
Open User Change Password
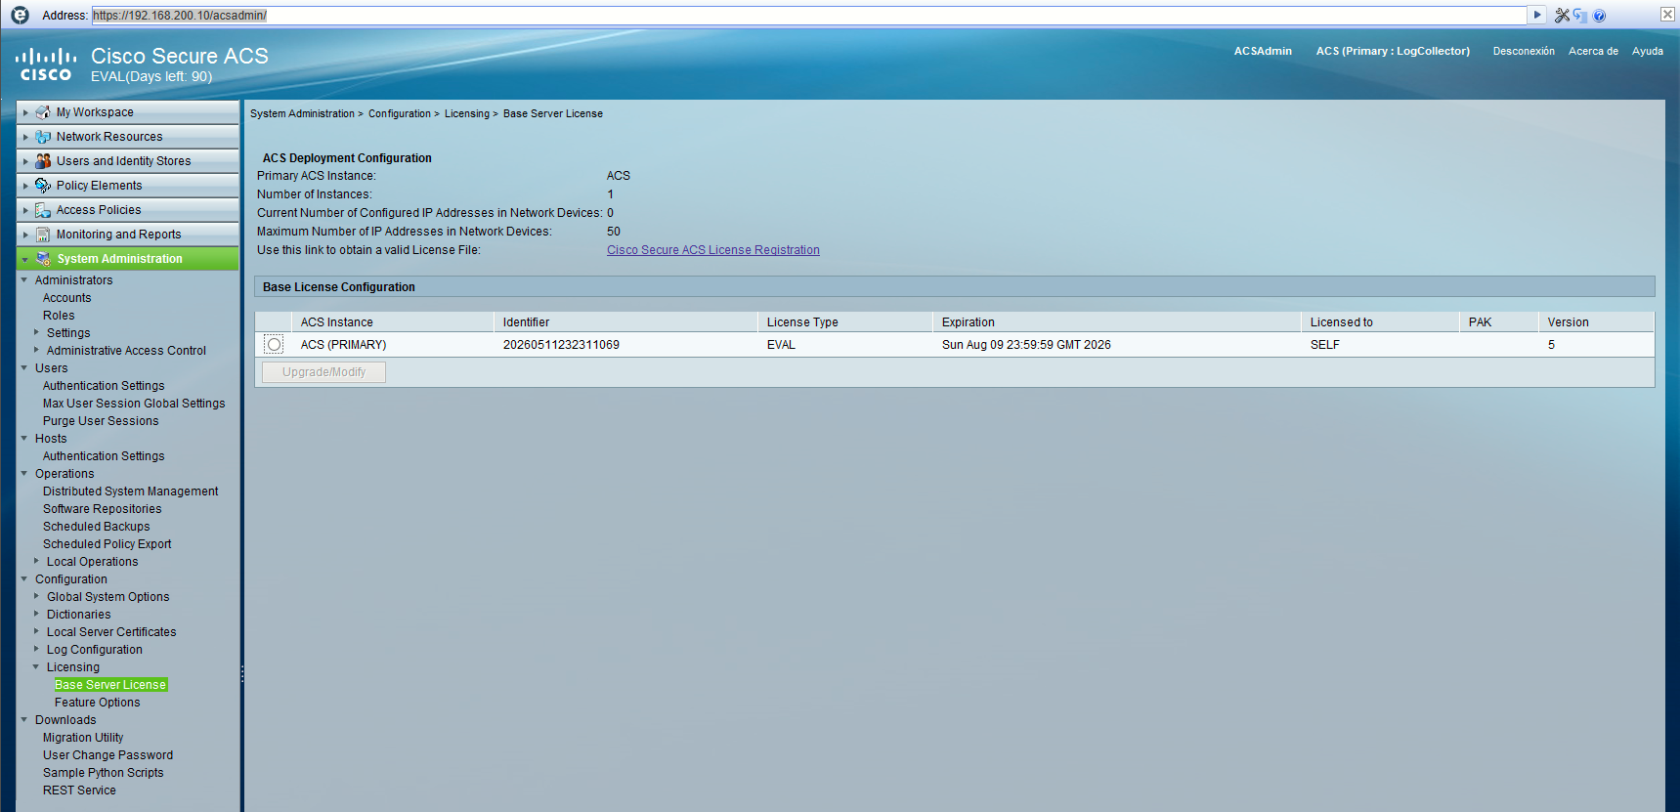tap(108, 755)
